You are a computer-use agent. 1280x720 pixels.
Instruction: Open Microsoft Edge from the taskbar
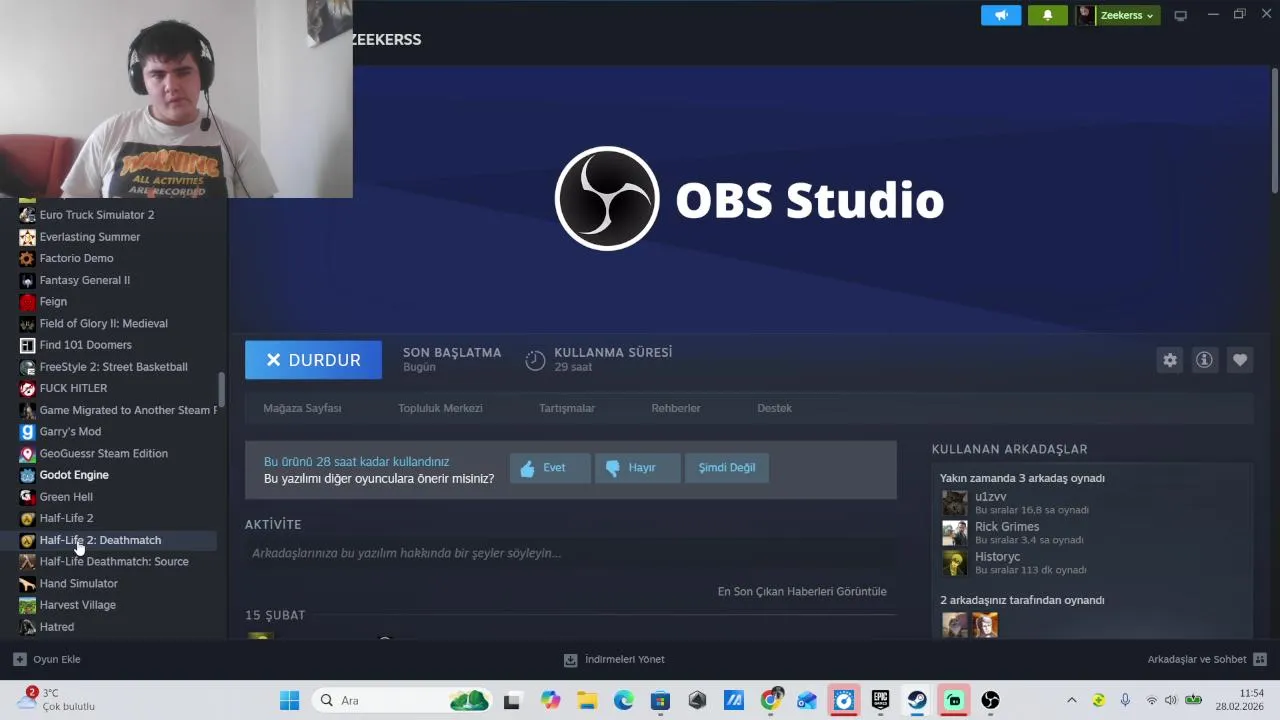624,700
